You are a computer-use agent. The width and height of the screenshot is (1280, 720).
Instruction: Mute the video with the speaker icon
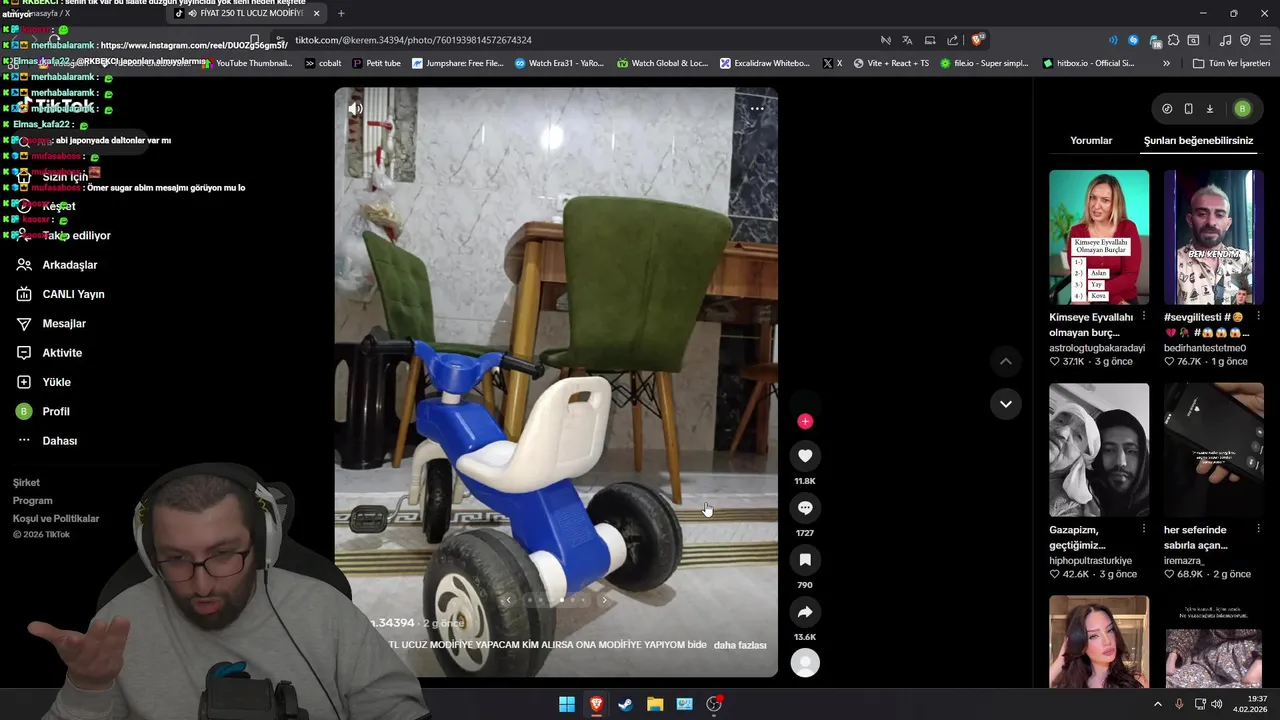point(355,108)
